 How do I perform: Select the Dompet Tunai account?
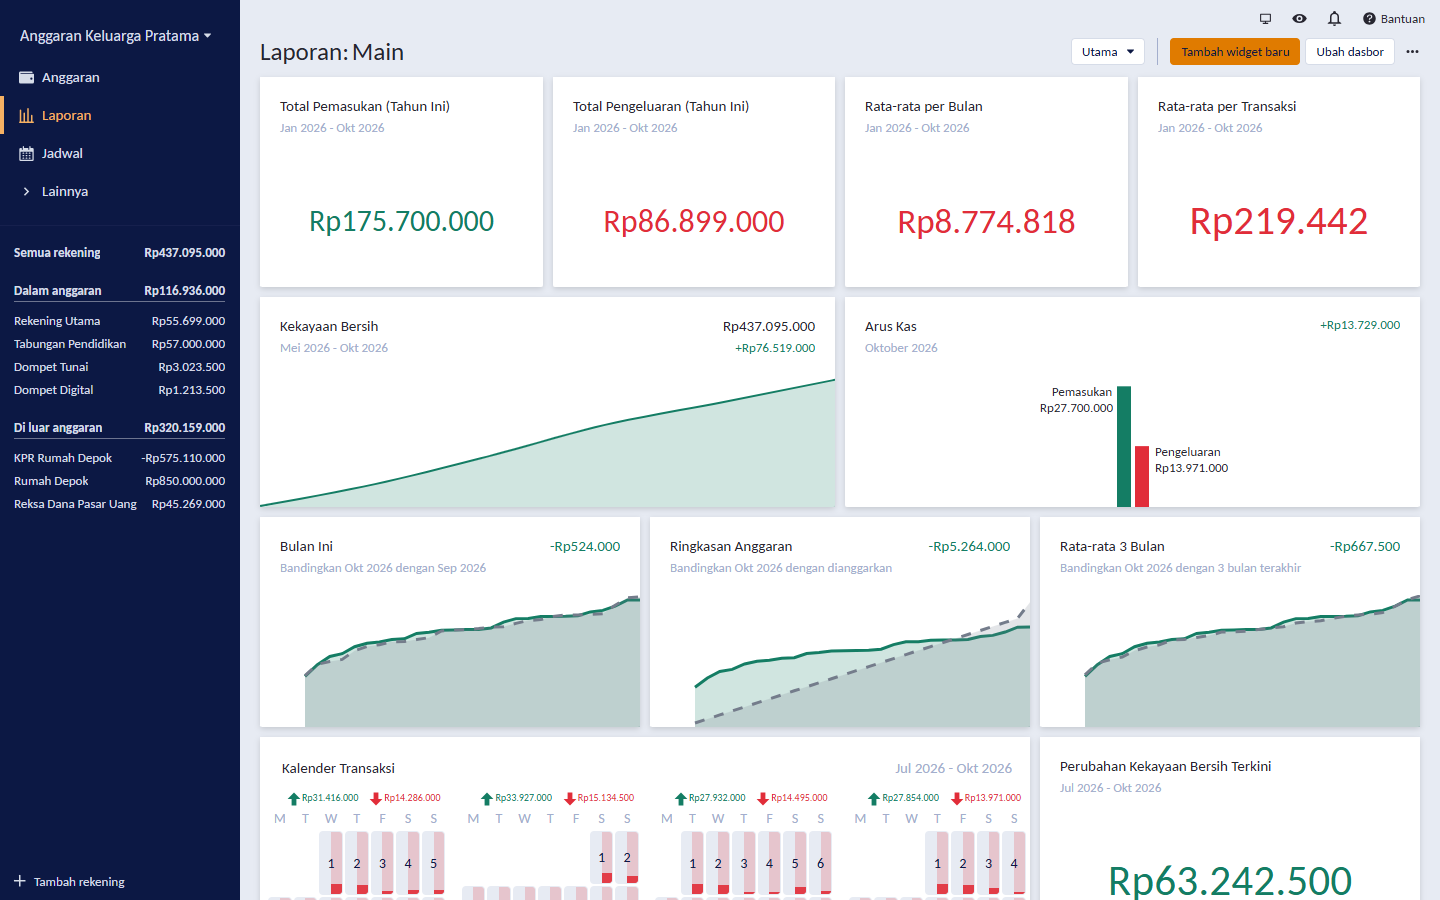[x=120, y=367]
